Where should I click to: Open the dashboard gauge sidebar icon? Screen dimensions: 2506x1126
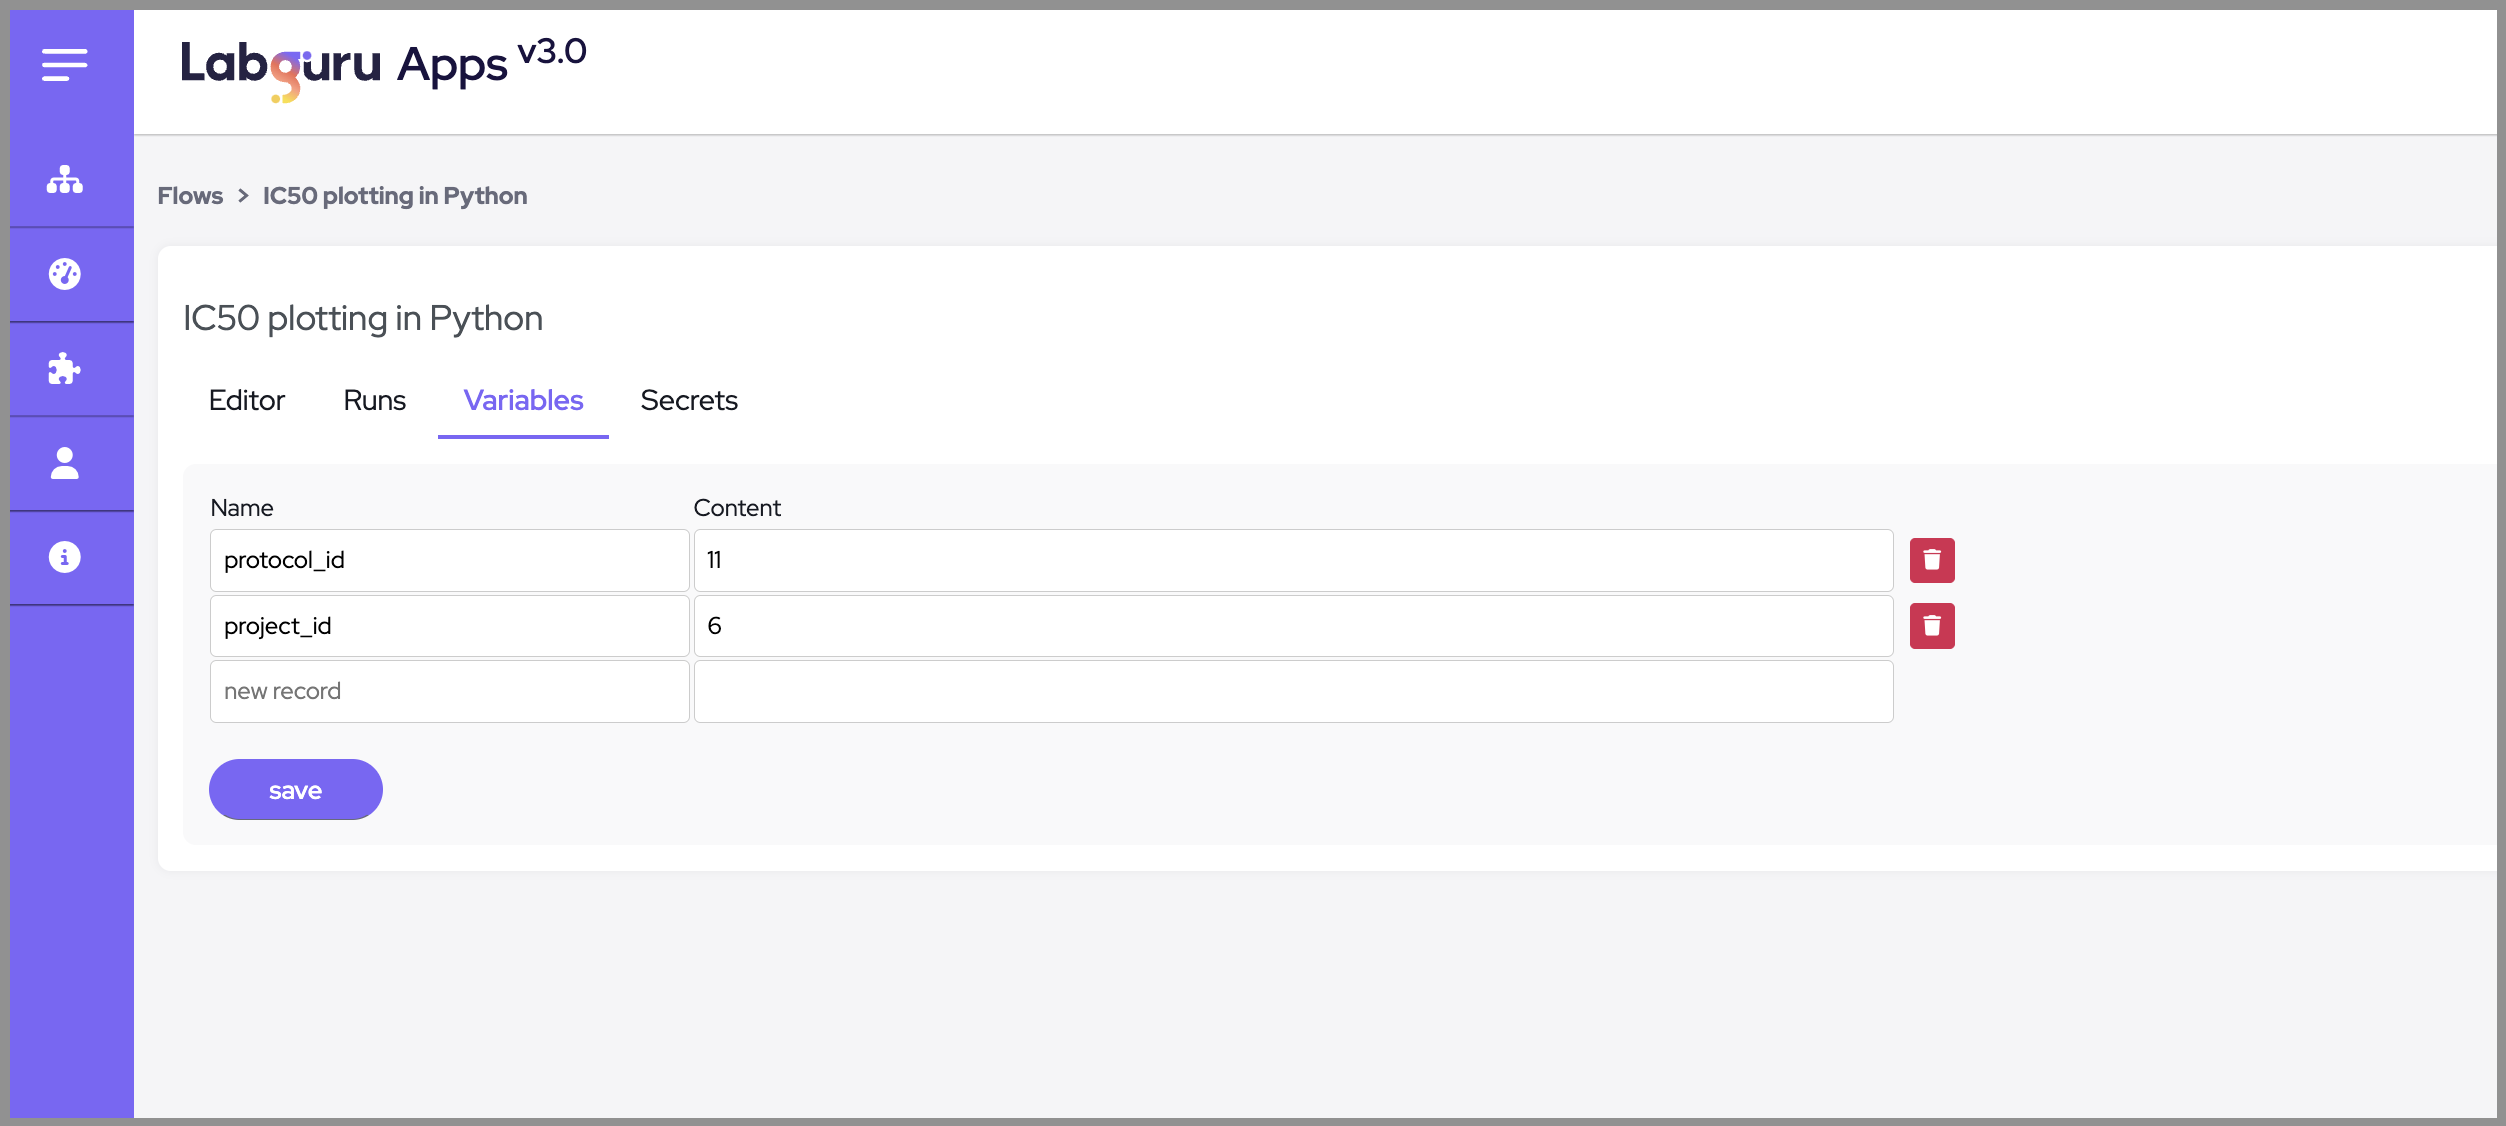65,274
